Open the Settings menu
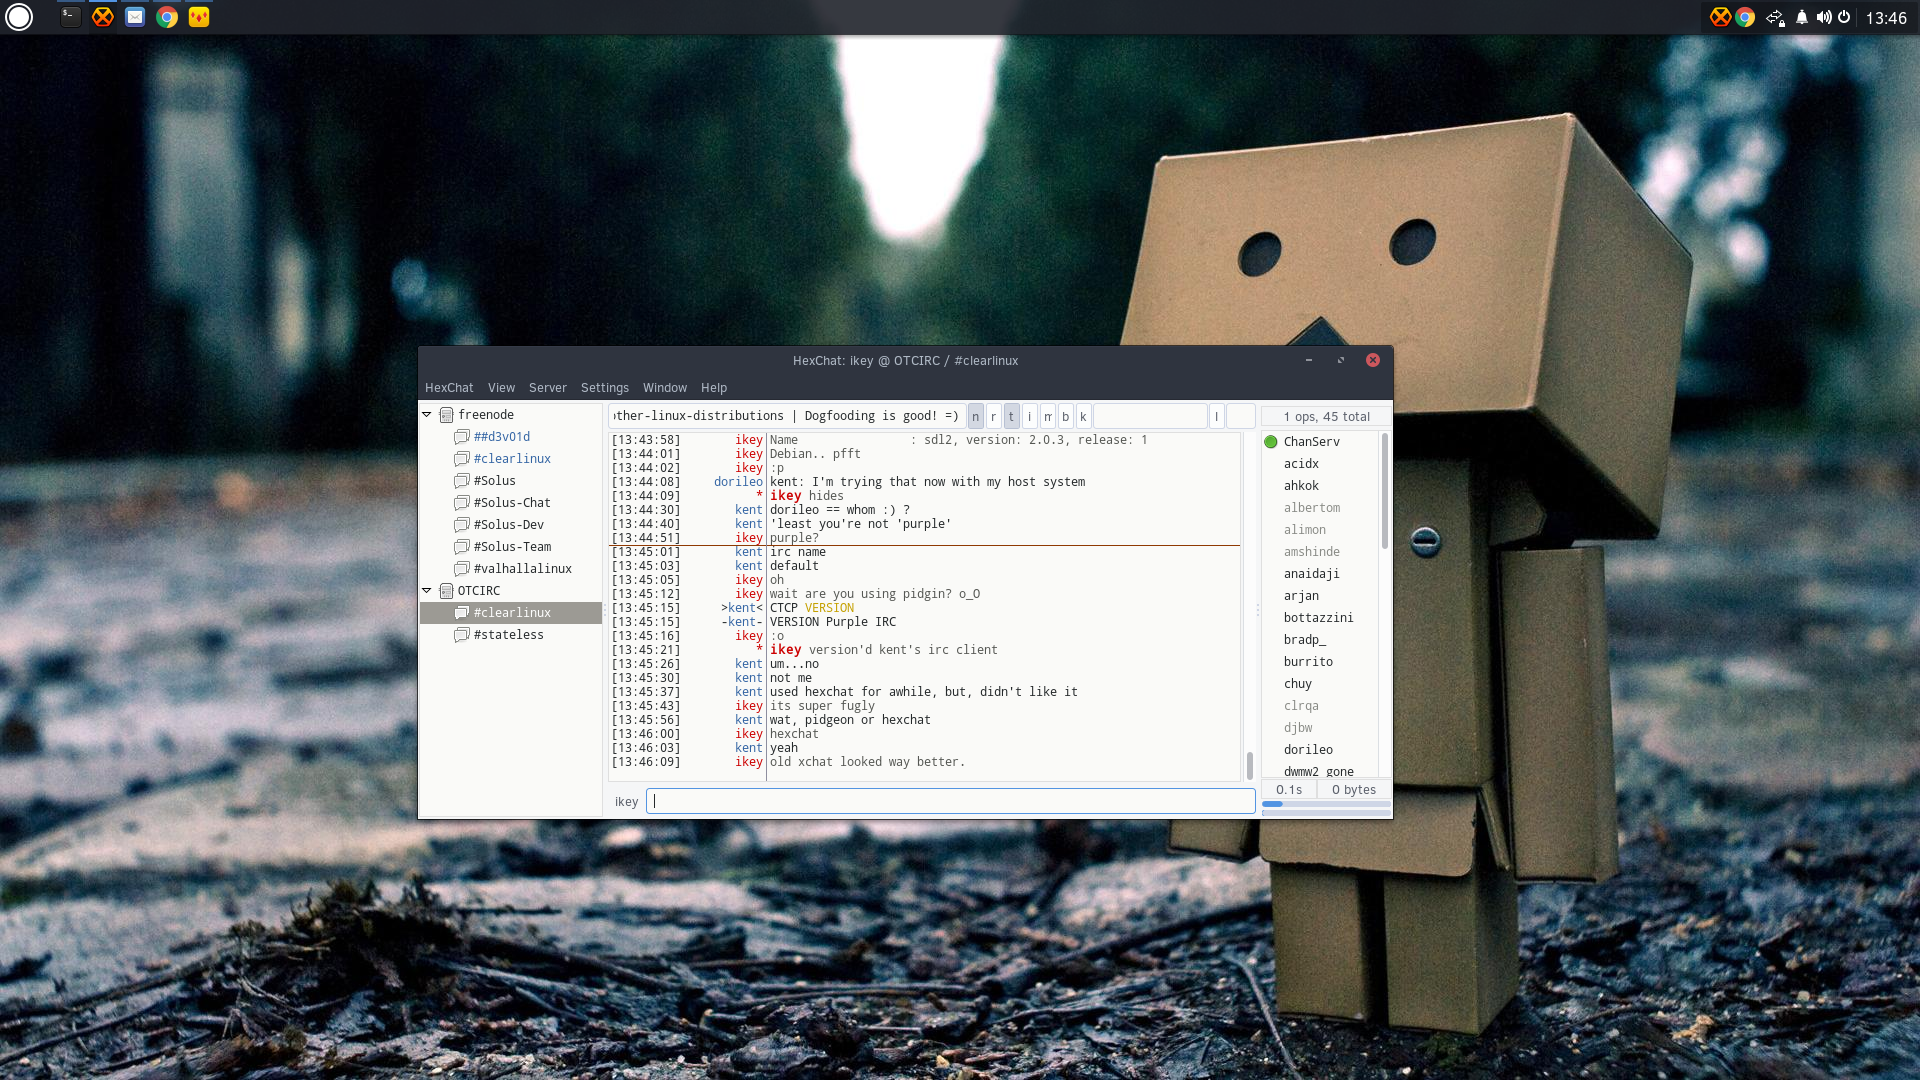Image resolution: width=1920 pixels, height=1080 pixels. click(605, 388)
